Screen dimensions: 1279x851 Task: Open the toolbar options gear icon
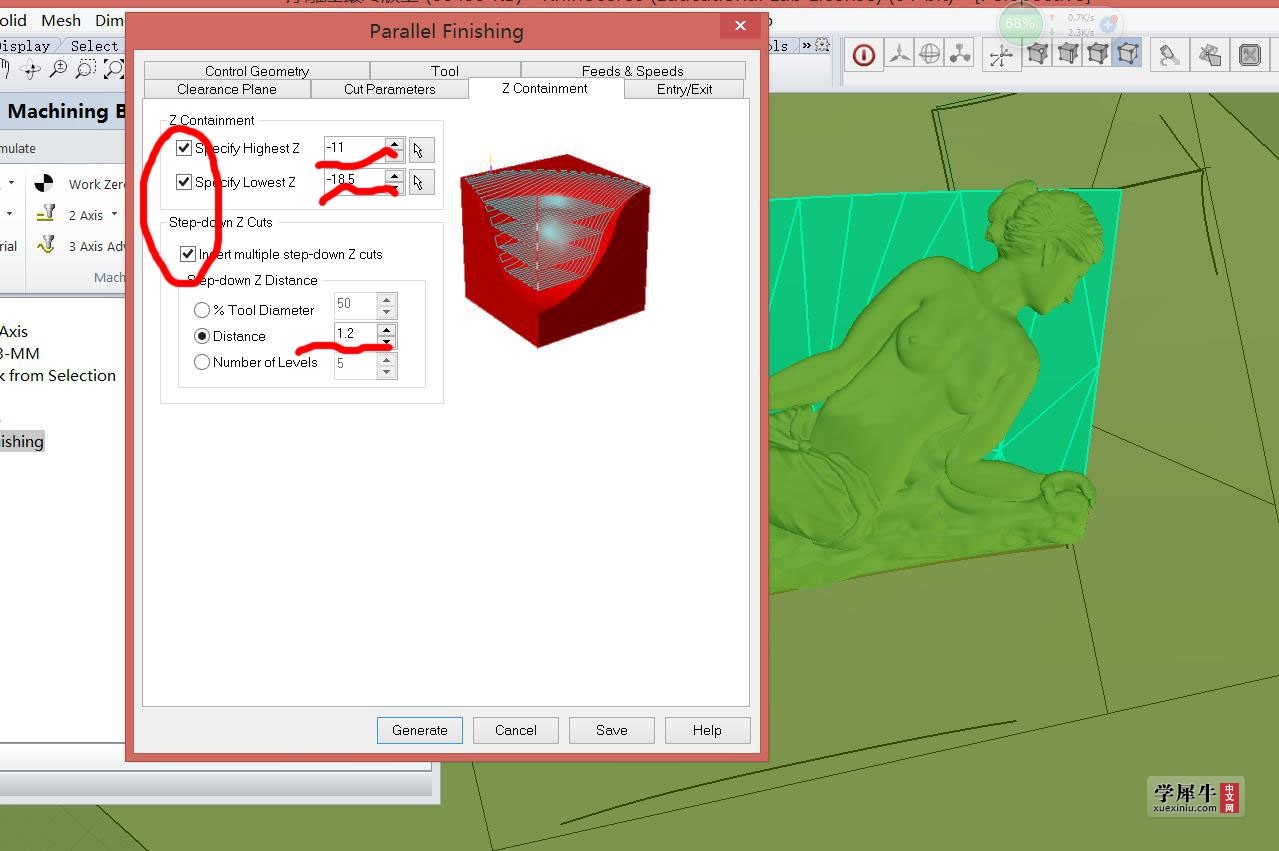[x=822, y=45]
